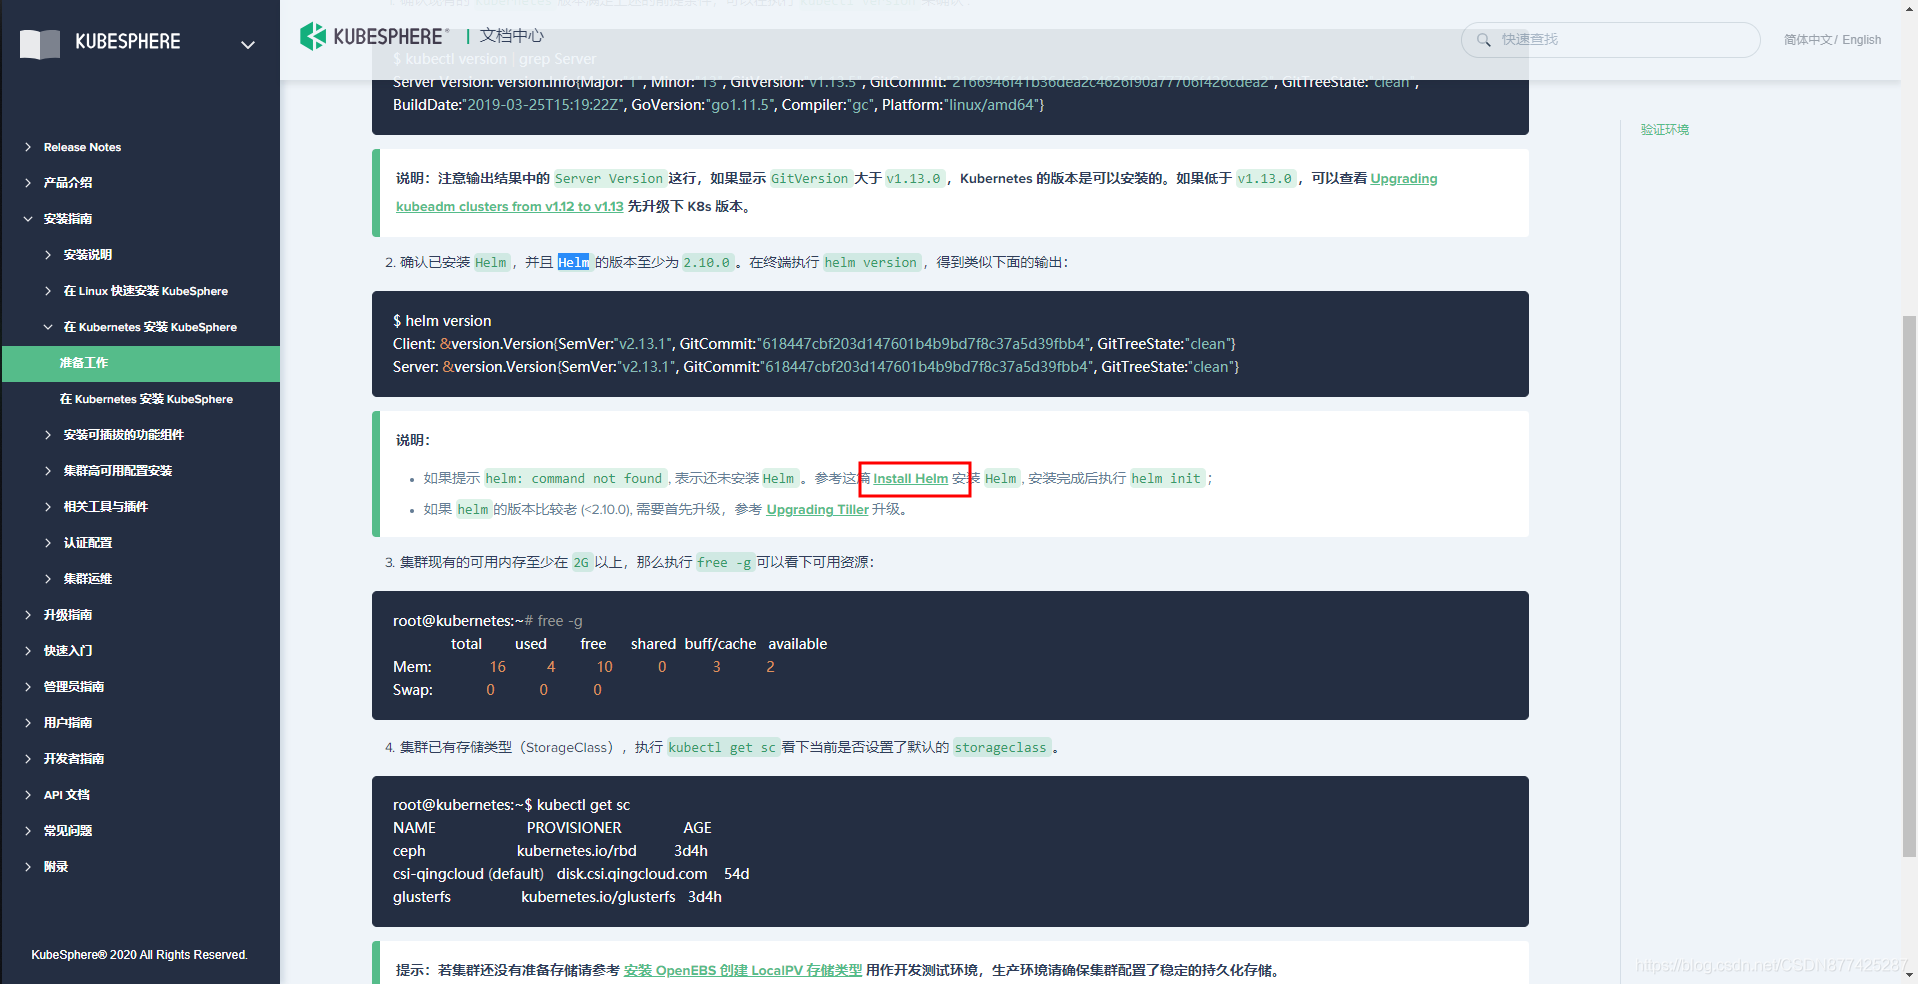Switch language to English
The width and height of the screenshot is (1918, 984).
pos(1861,40)
